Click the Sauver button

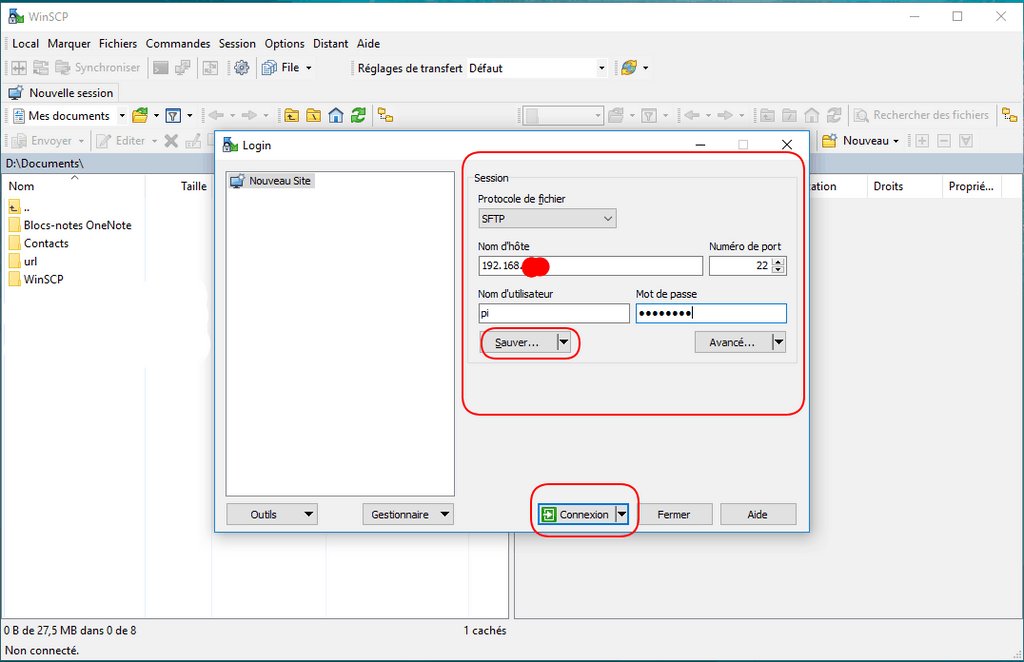519,342
